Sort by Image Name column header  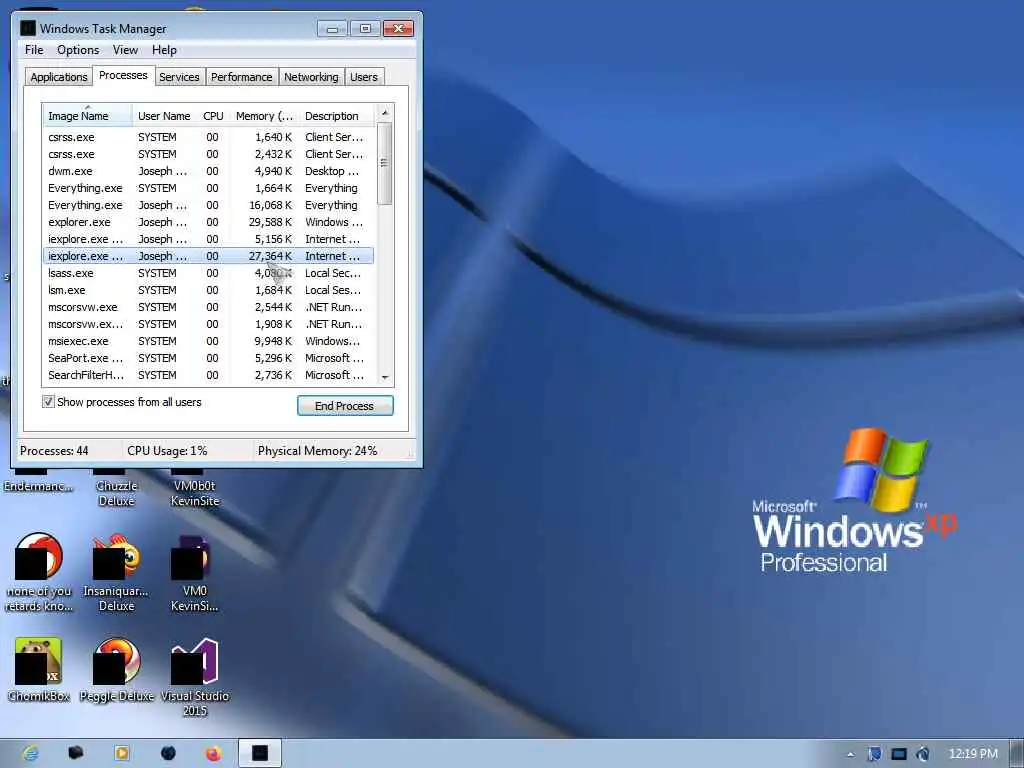point(88,116)
